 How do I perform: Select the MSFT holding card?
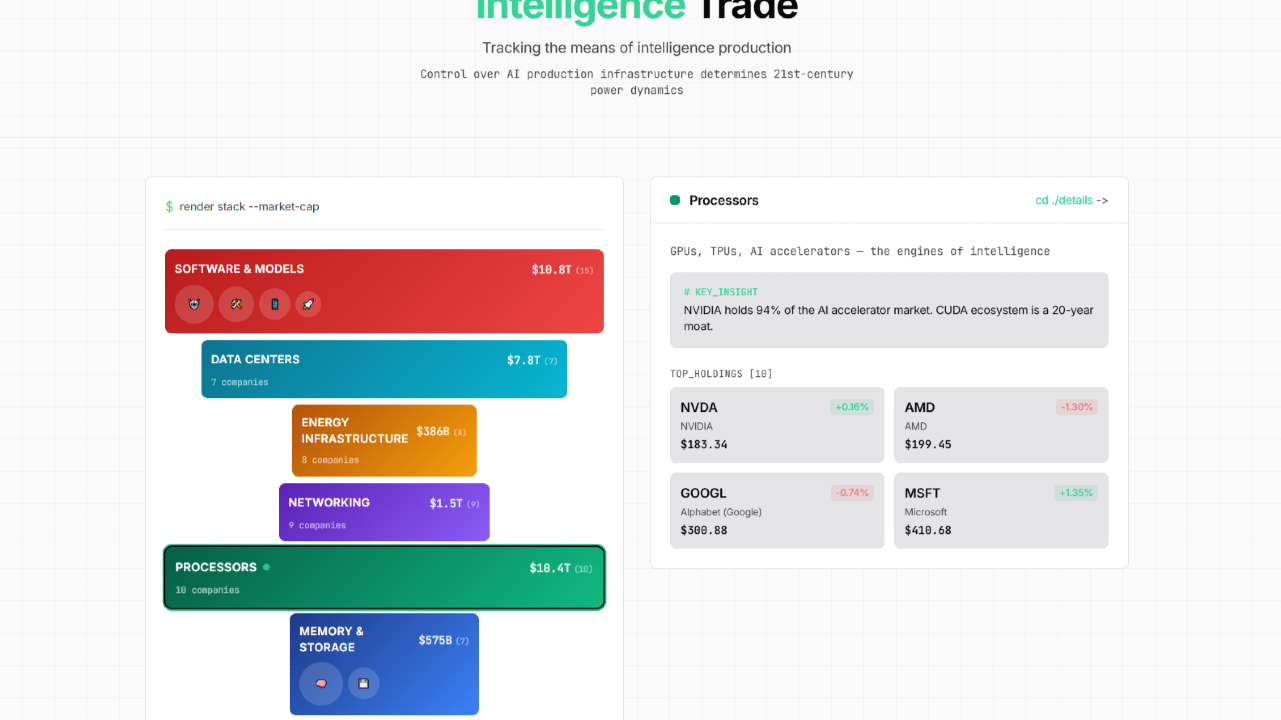[1001, 510]
